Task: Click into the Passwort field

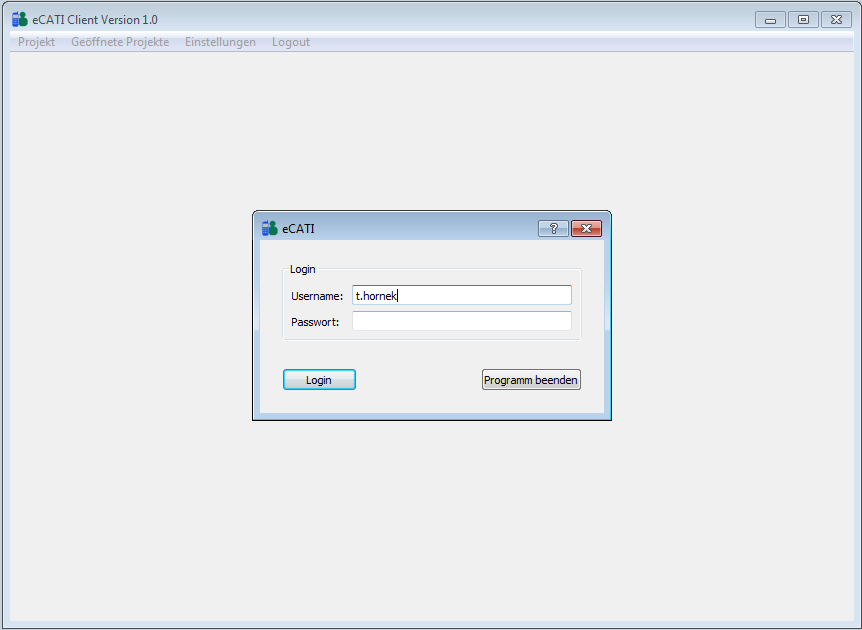Action: [461, 321]
